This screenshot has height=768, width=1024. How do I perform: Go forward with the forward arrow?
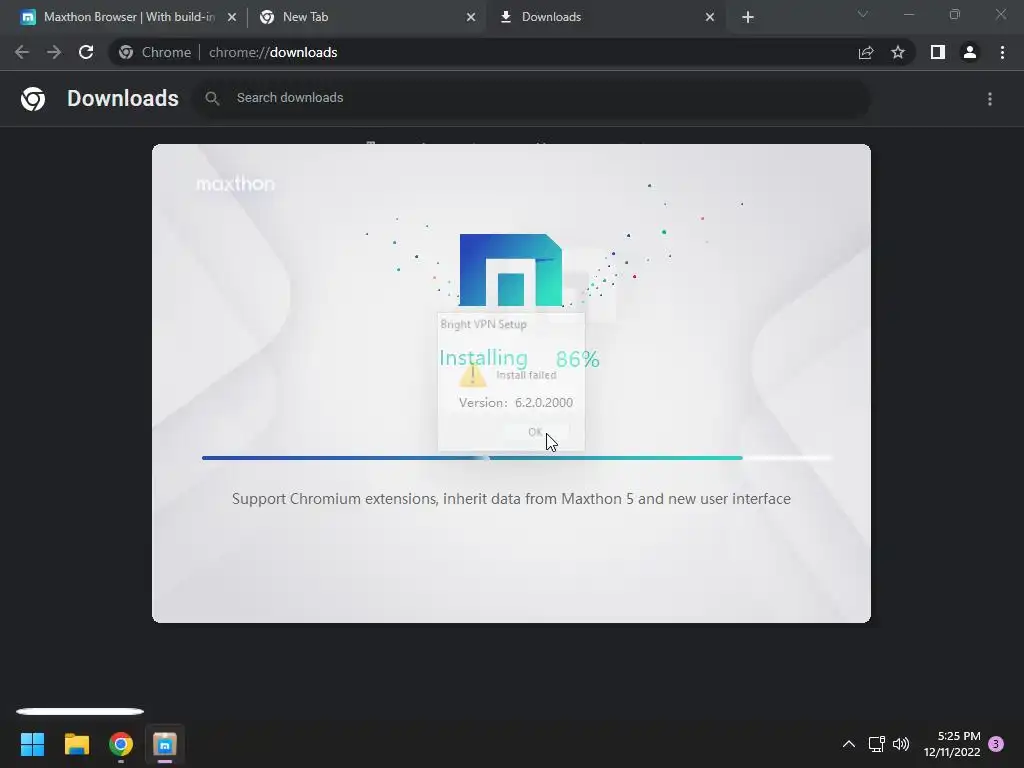point(54,52)
